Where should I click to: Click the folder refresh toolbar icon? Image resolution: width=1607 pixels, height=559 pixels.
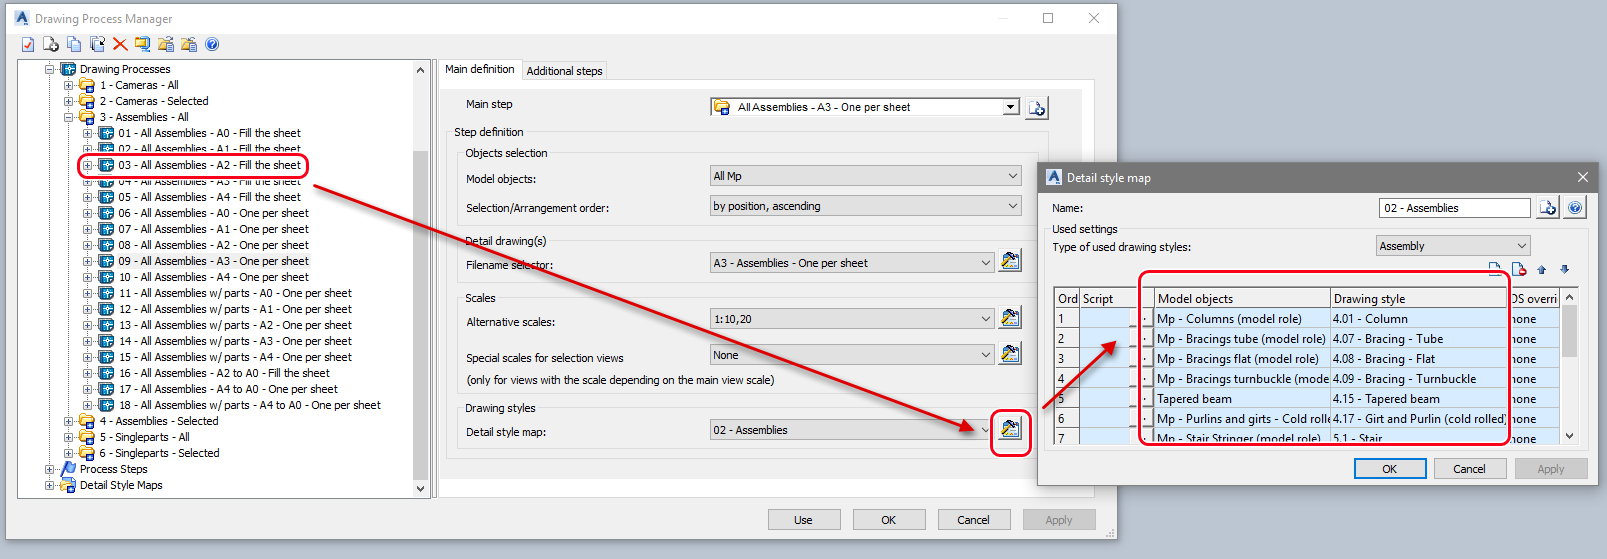coord(143,44)
